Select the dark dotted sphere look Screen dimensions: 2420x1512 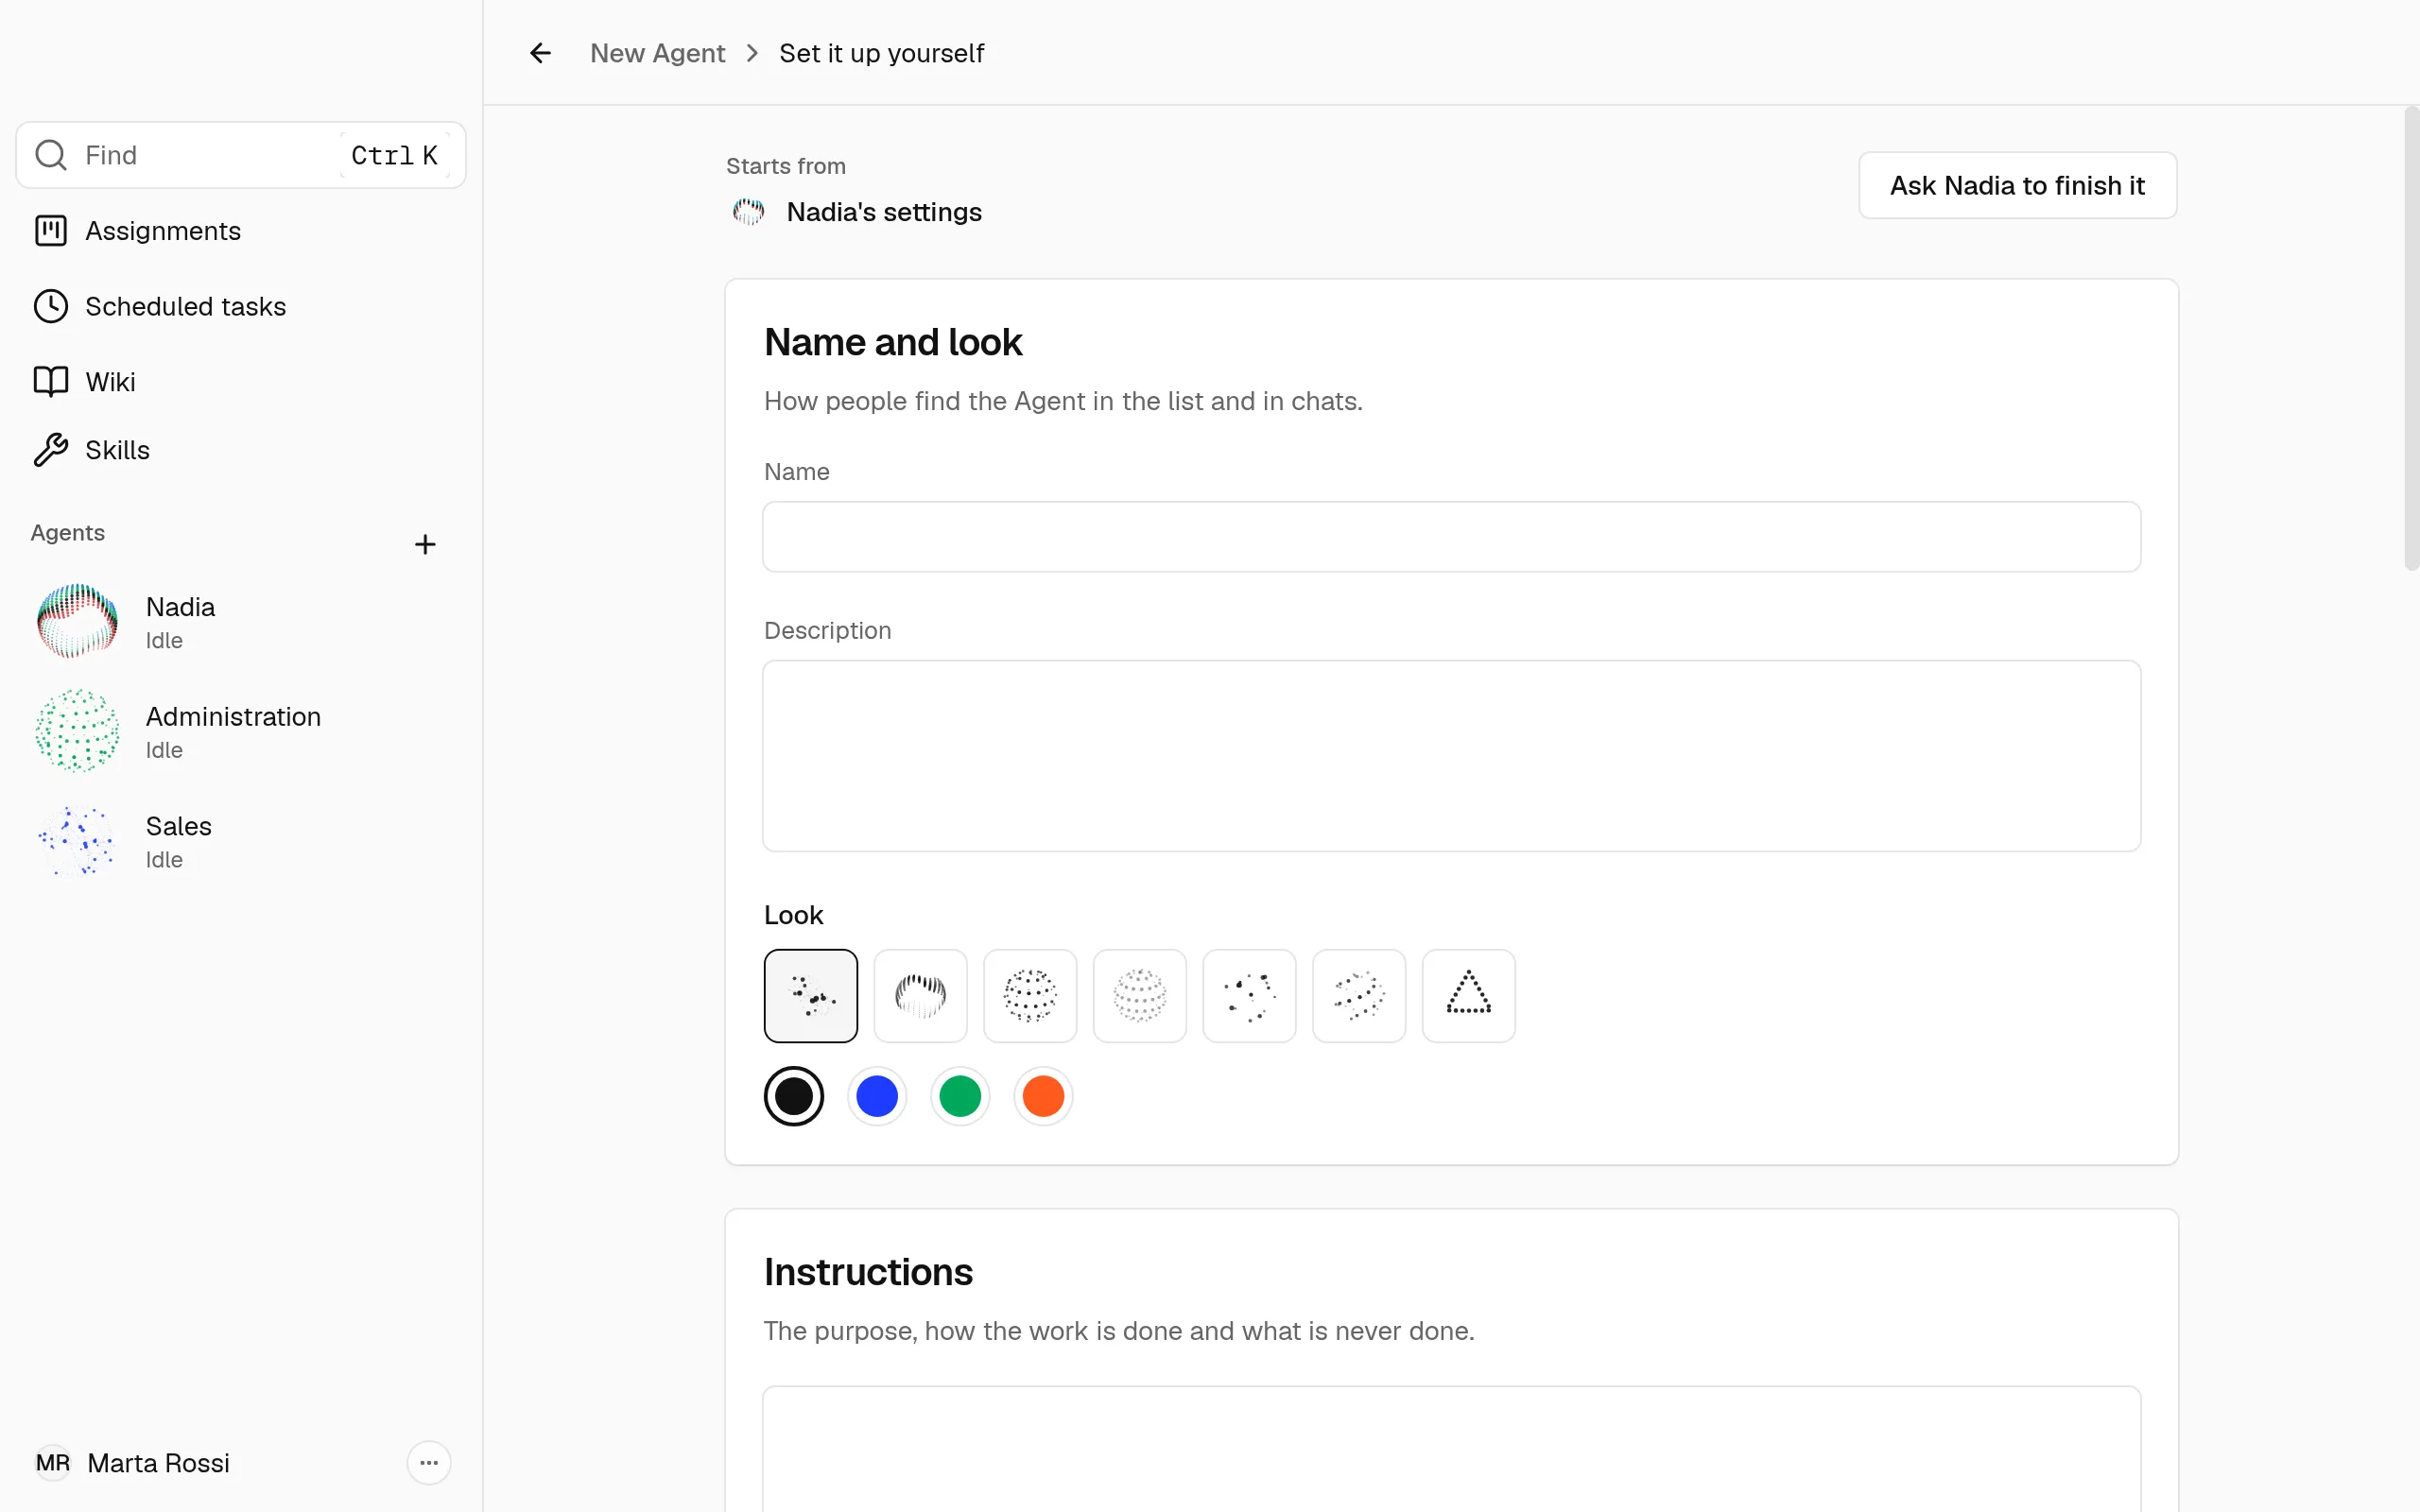click(1030, 996)
